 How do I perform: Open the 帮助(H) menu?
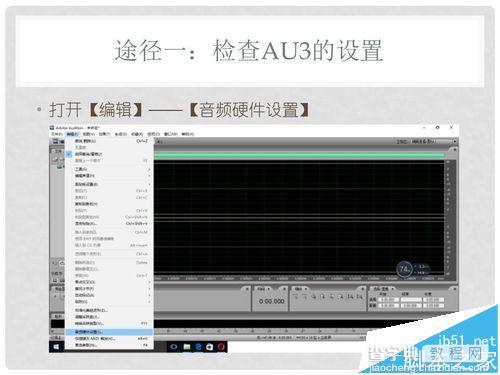coord(188,134)
